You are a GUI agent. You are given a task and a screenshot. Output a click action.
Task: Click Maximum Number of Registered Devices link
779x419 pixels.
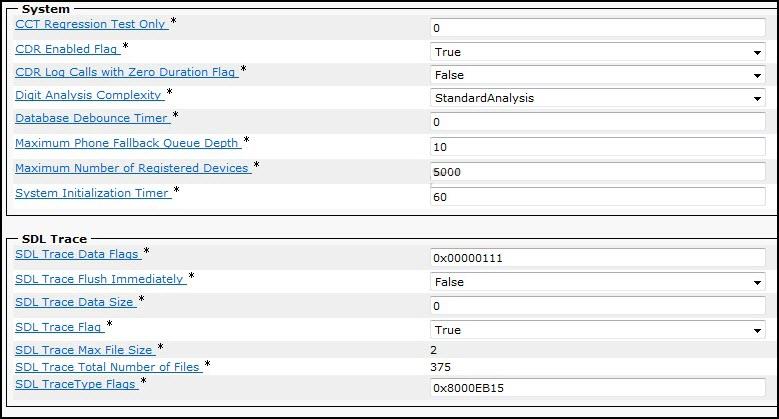[x=133, y=168]
